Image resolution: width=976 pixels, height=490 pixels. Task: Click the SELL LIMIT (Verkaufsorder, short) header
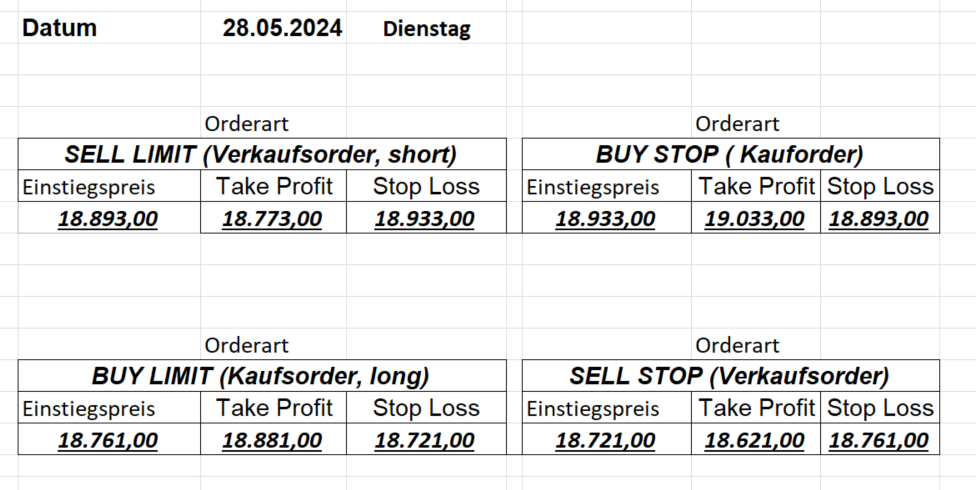pyautogui.click(x=260, y=155)
